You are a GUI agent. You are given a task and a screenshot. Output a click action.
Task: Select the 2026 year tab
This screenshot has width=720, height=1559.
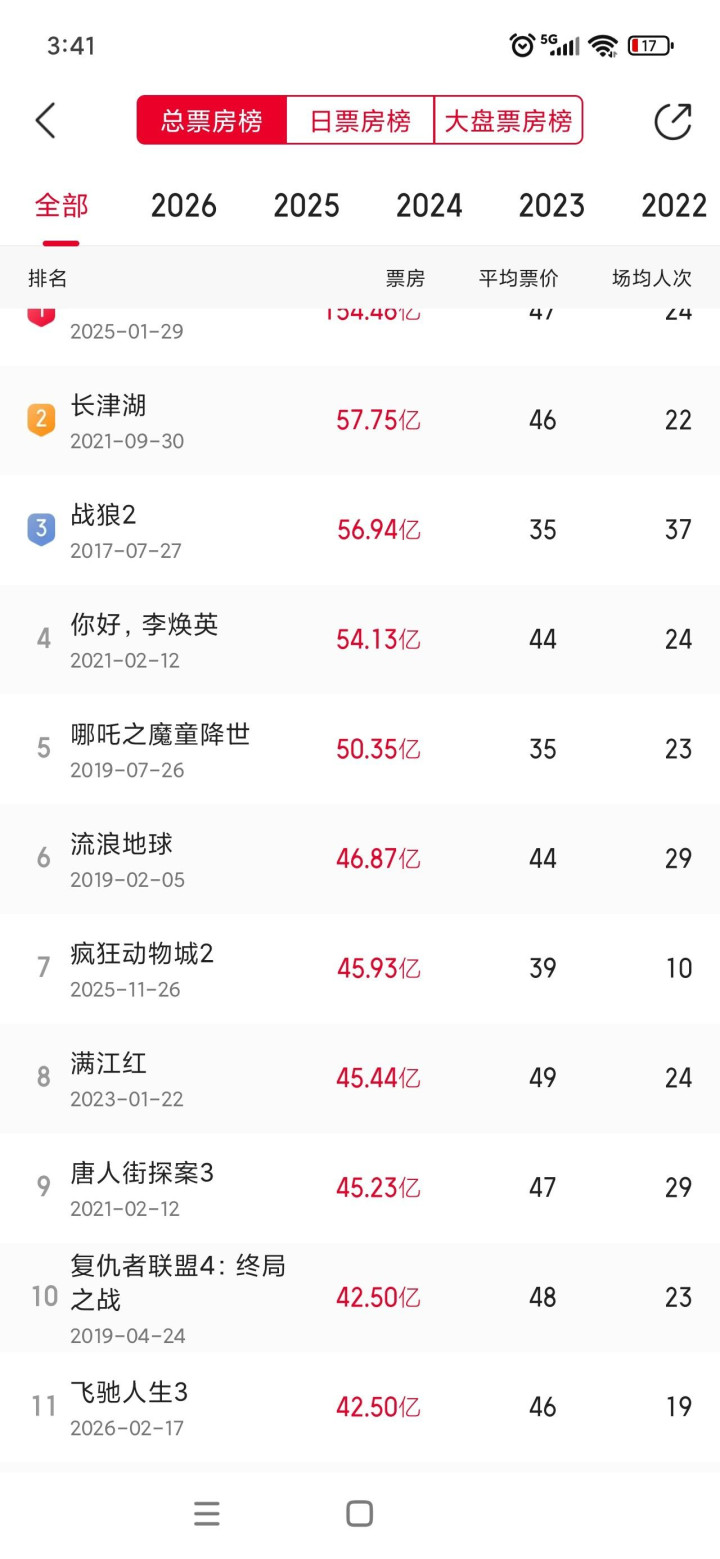tap(184, 206)
